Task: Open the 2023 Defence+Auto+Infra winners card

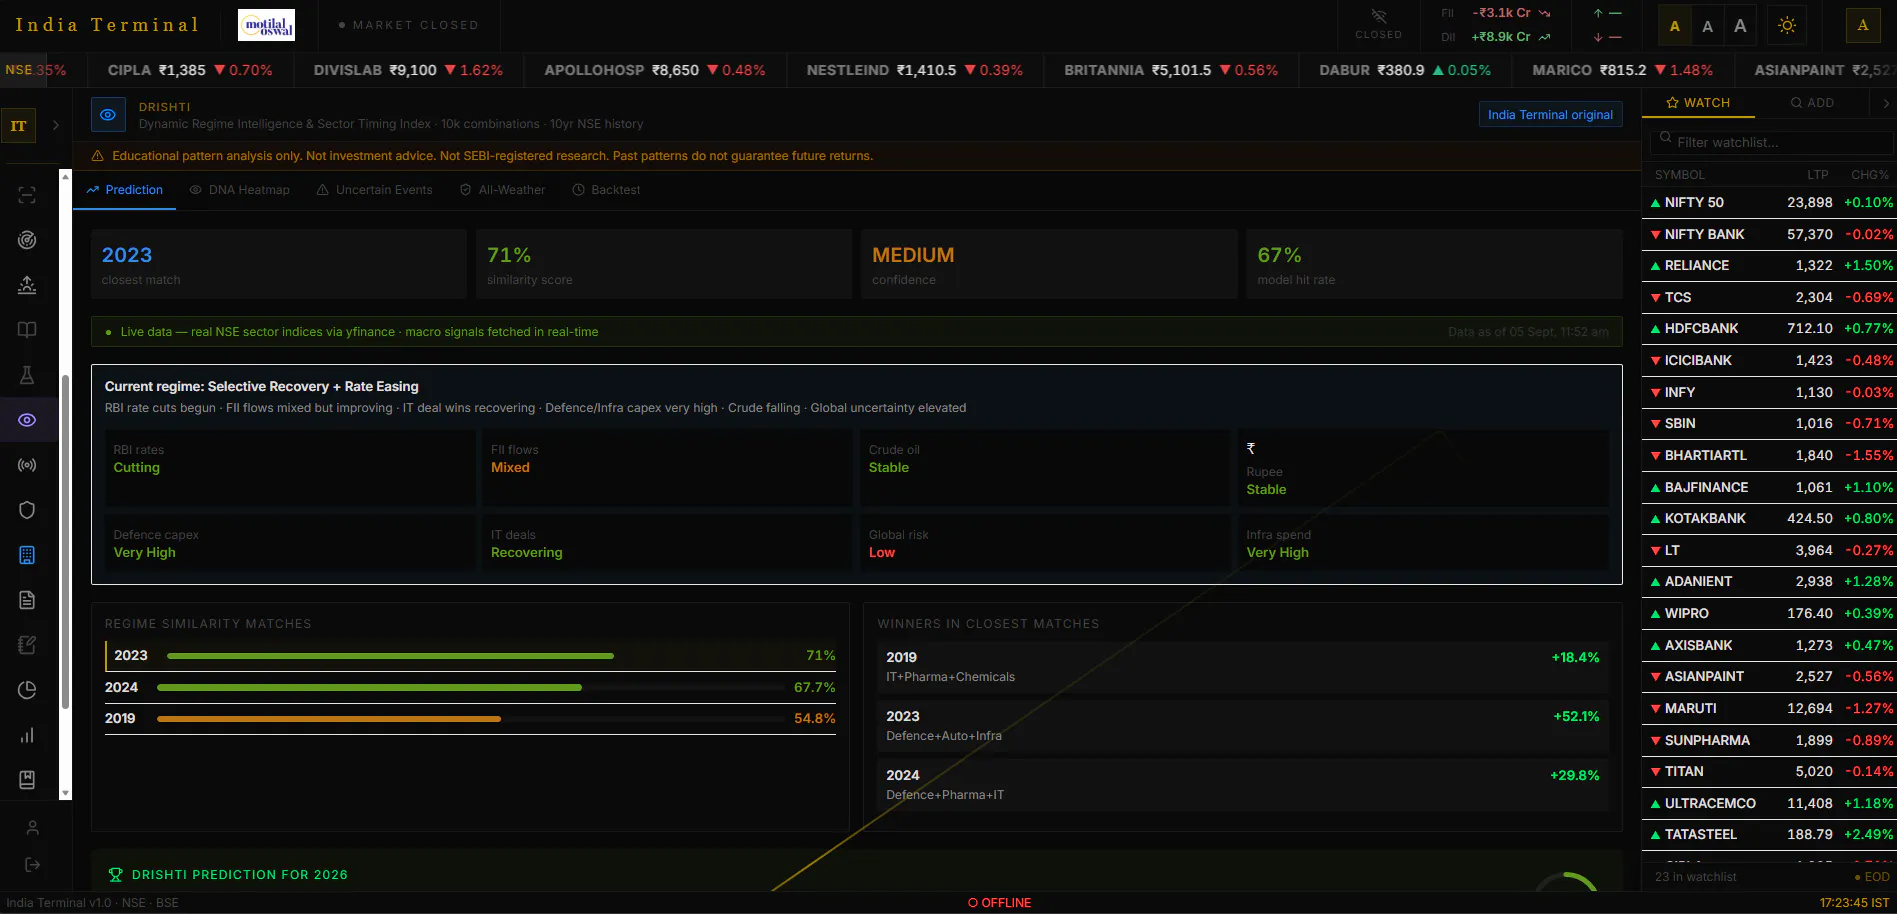Action: [1243, 726]
